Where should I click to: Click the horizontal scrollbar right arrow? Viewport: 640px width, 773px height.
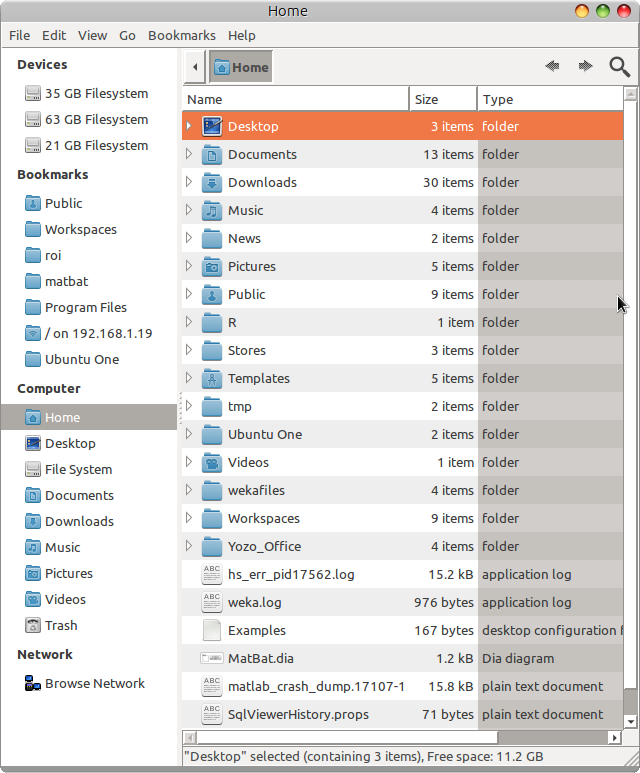click(614, 738)
